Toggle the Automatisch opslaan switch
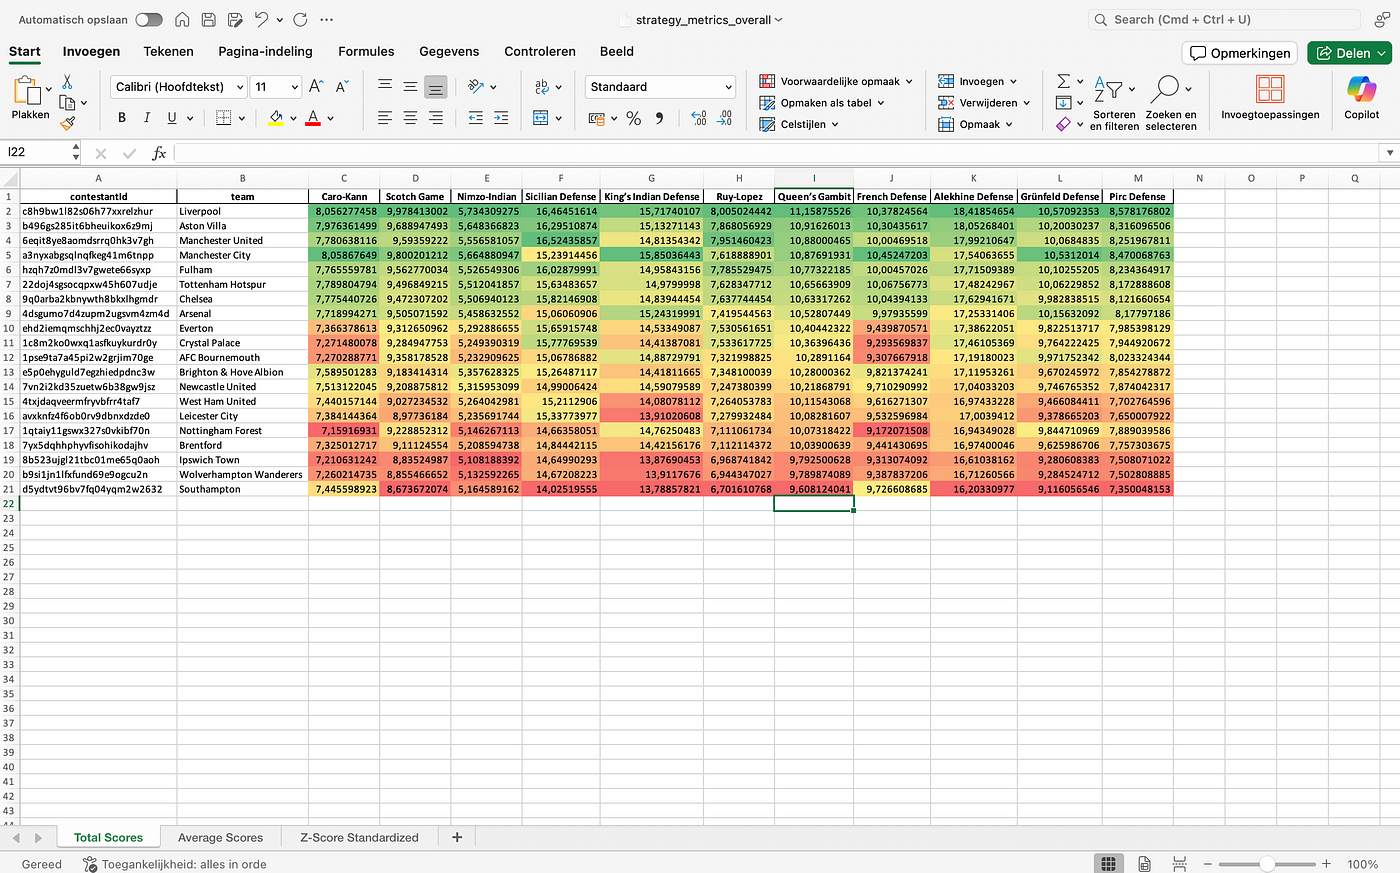Viewport: 1400px width, 873px height. 149,19
